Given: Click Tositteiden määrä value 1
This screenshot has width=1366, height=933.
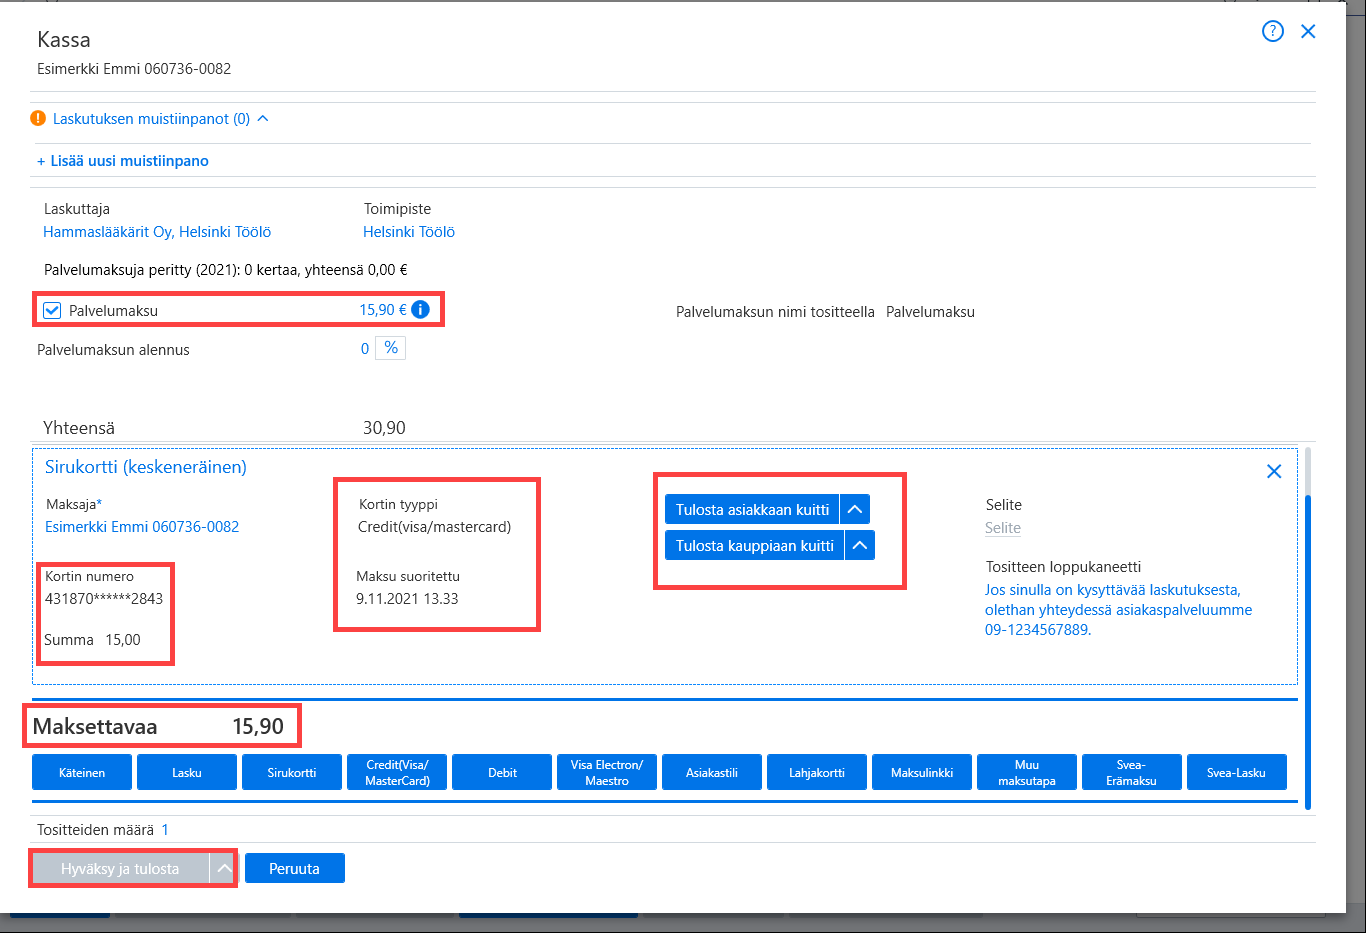Looking at the screenshot, I should tap(165, 830).
